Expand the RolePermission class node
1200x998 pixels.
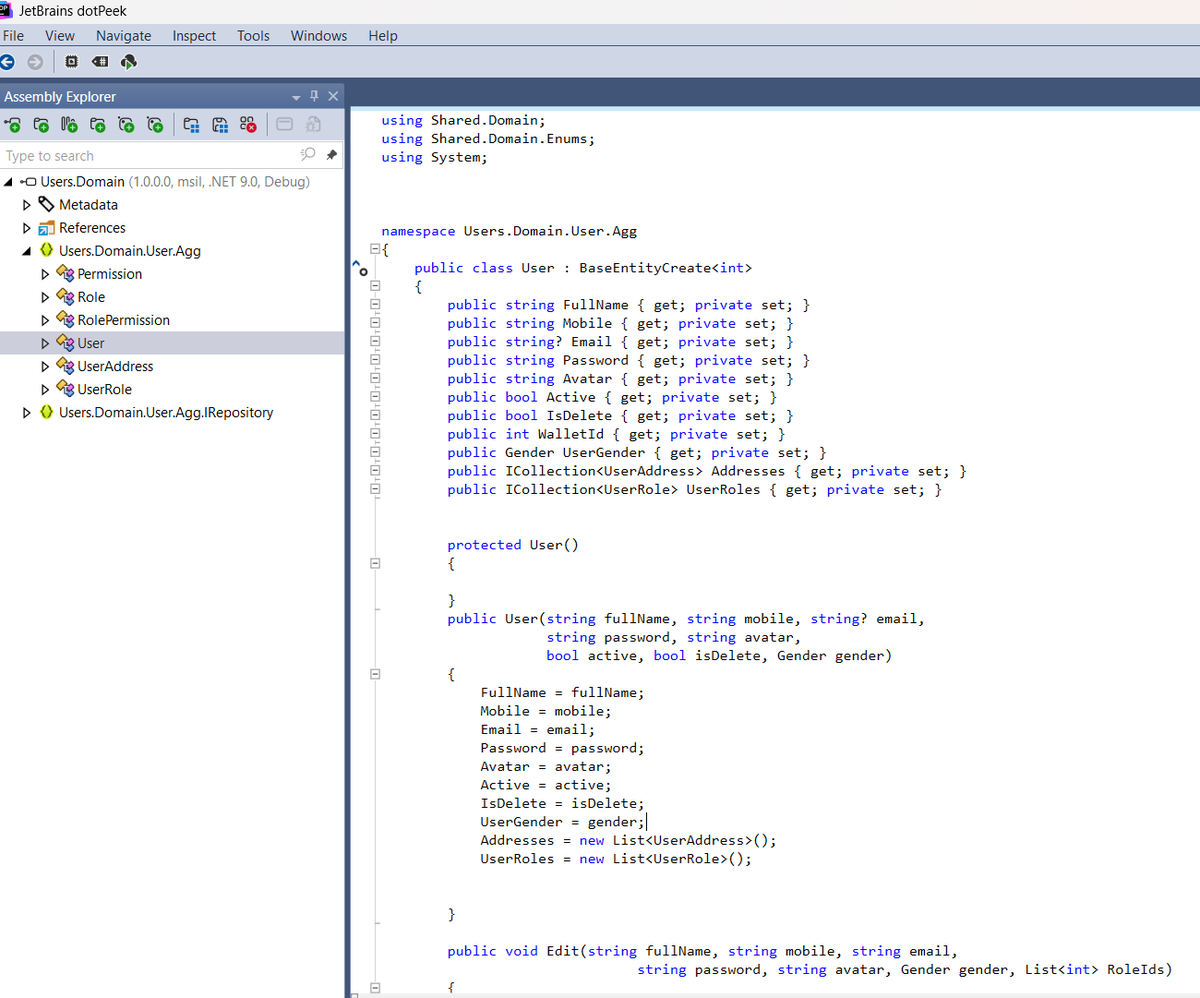pyautogui.click(x=45, y=320)
